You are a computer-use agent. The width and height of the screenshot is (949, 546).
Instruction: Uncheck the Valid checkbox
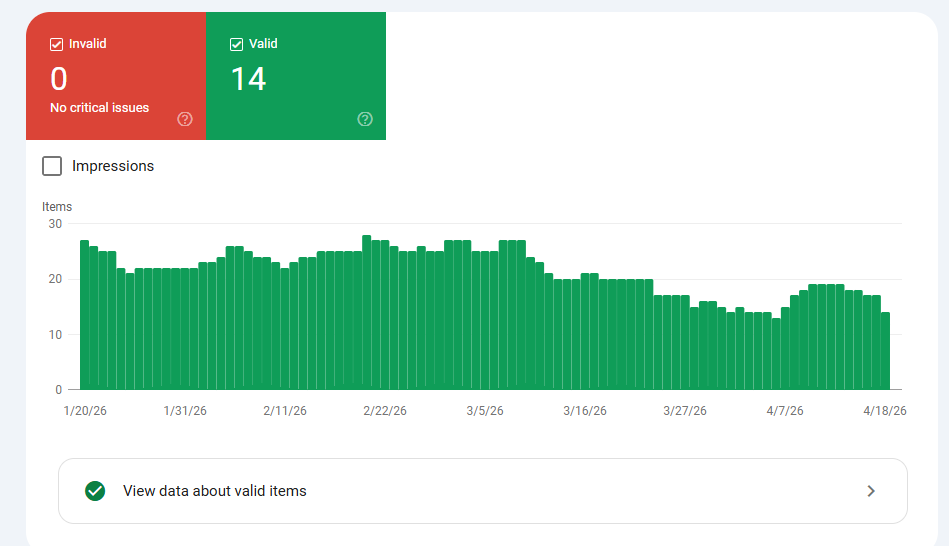click(237, 44)
